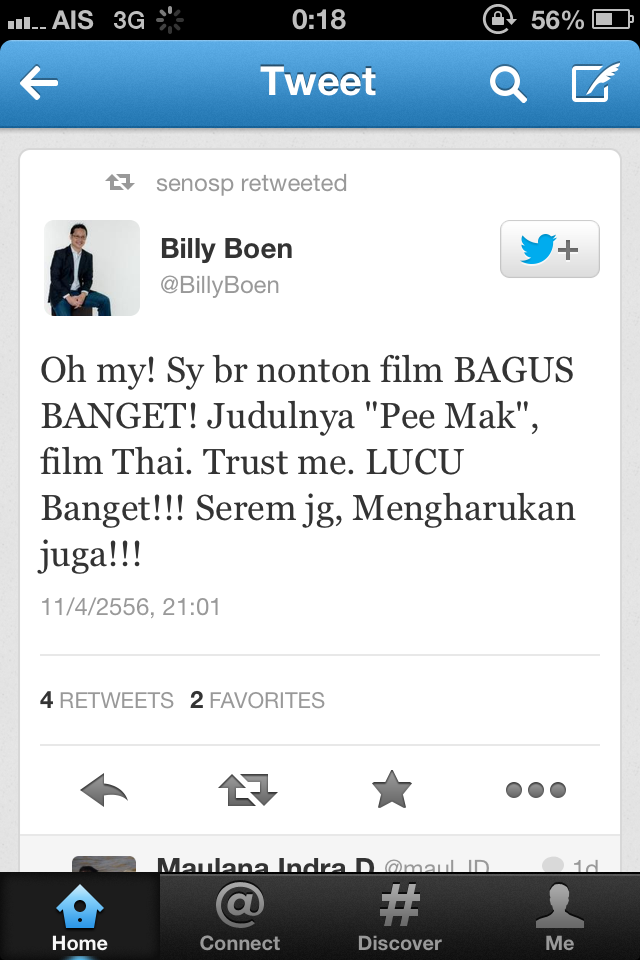The width and height of the screenshot is (640, 960).
Task: Favorite the tweet with star icon
Action: click(392, 789)
